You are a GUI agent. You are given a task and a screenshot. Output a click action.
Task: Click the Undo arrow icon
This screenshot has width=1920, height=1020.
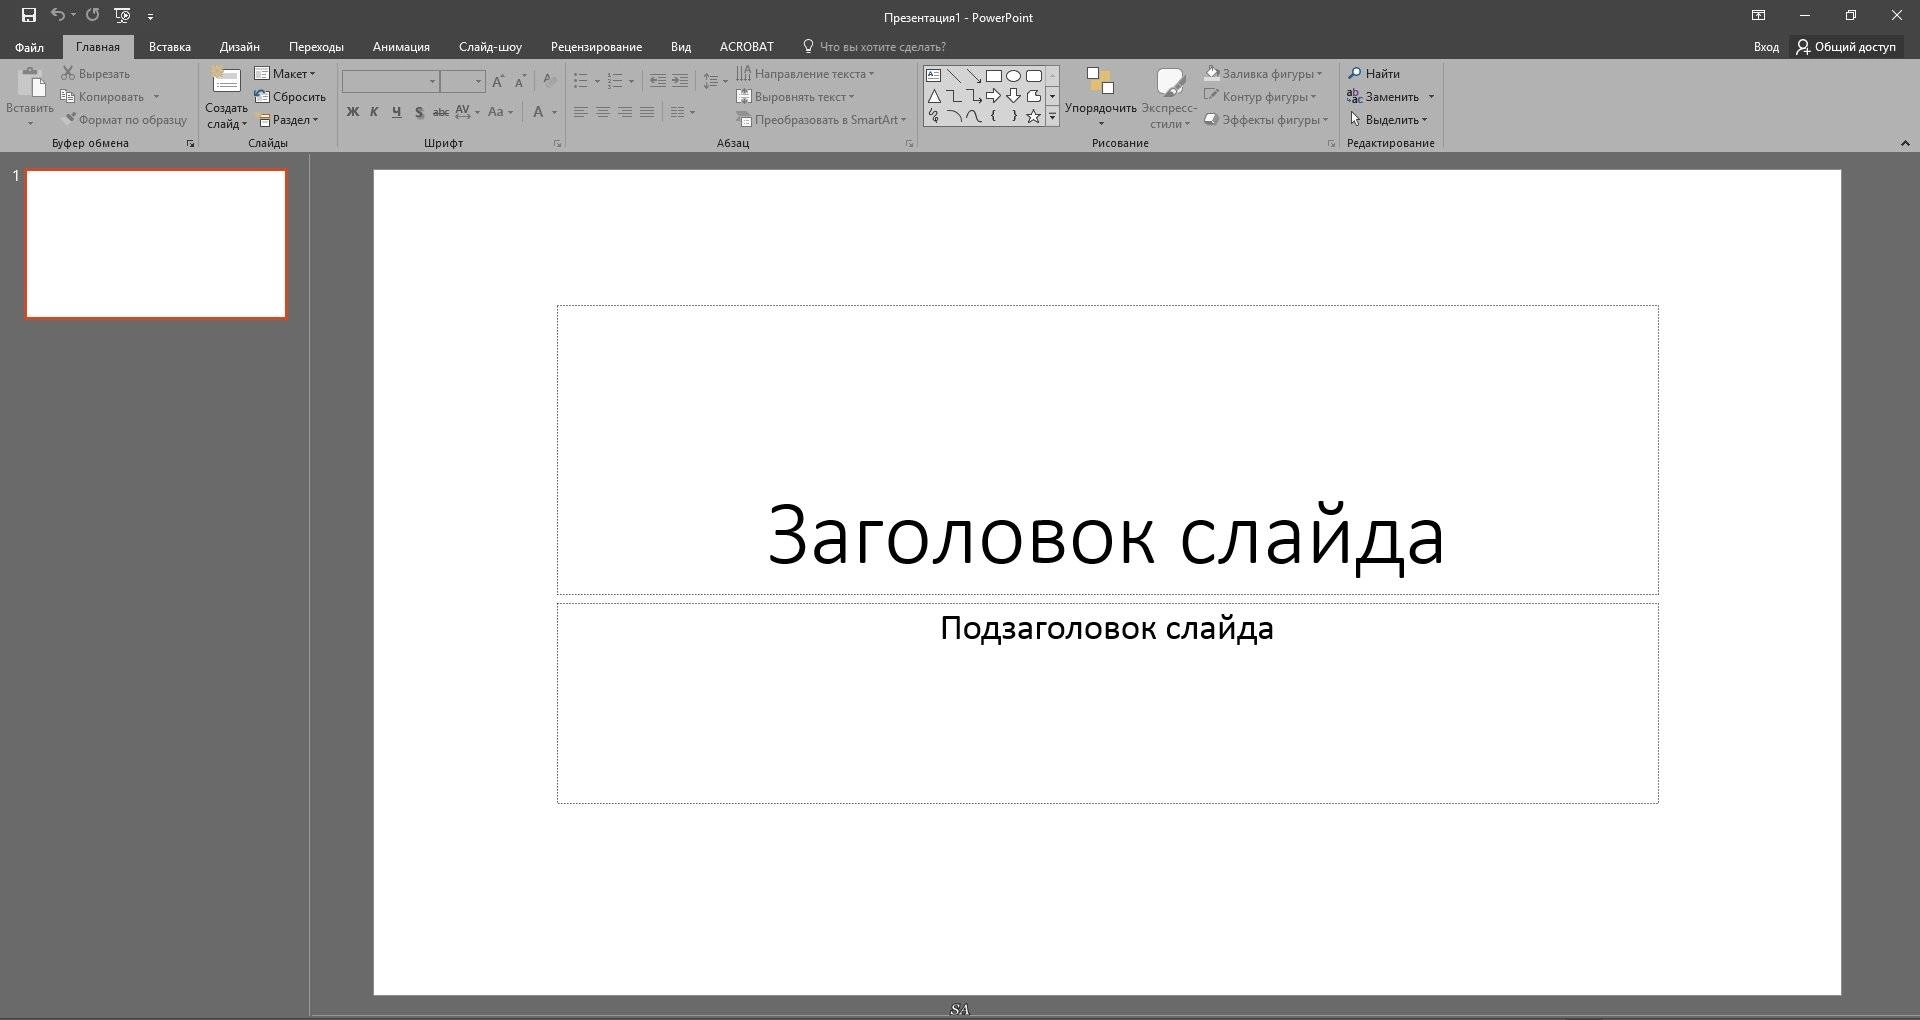click(58, 15)
